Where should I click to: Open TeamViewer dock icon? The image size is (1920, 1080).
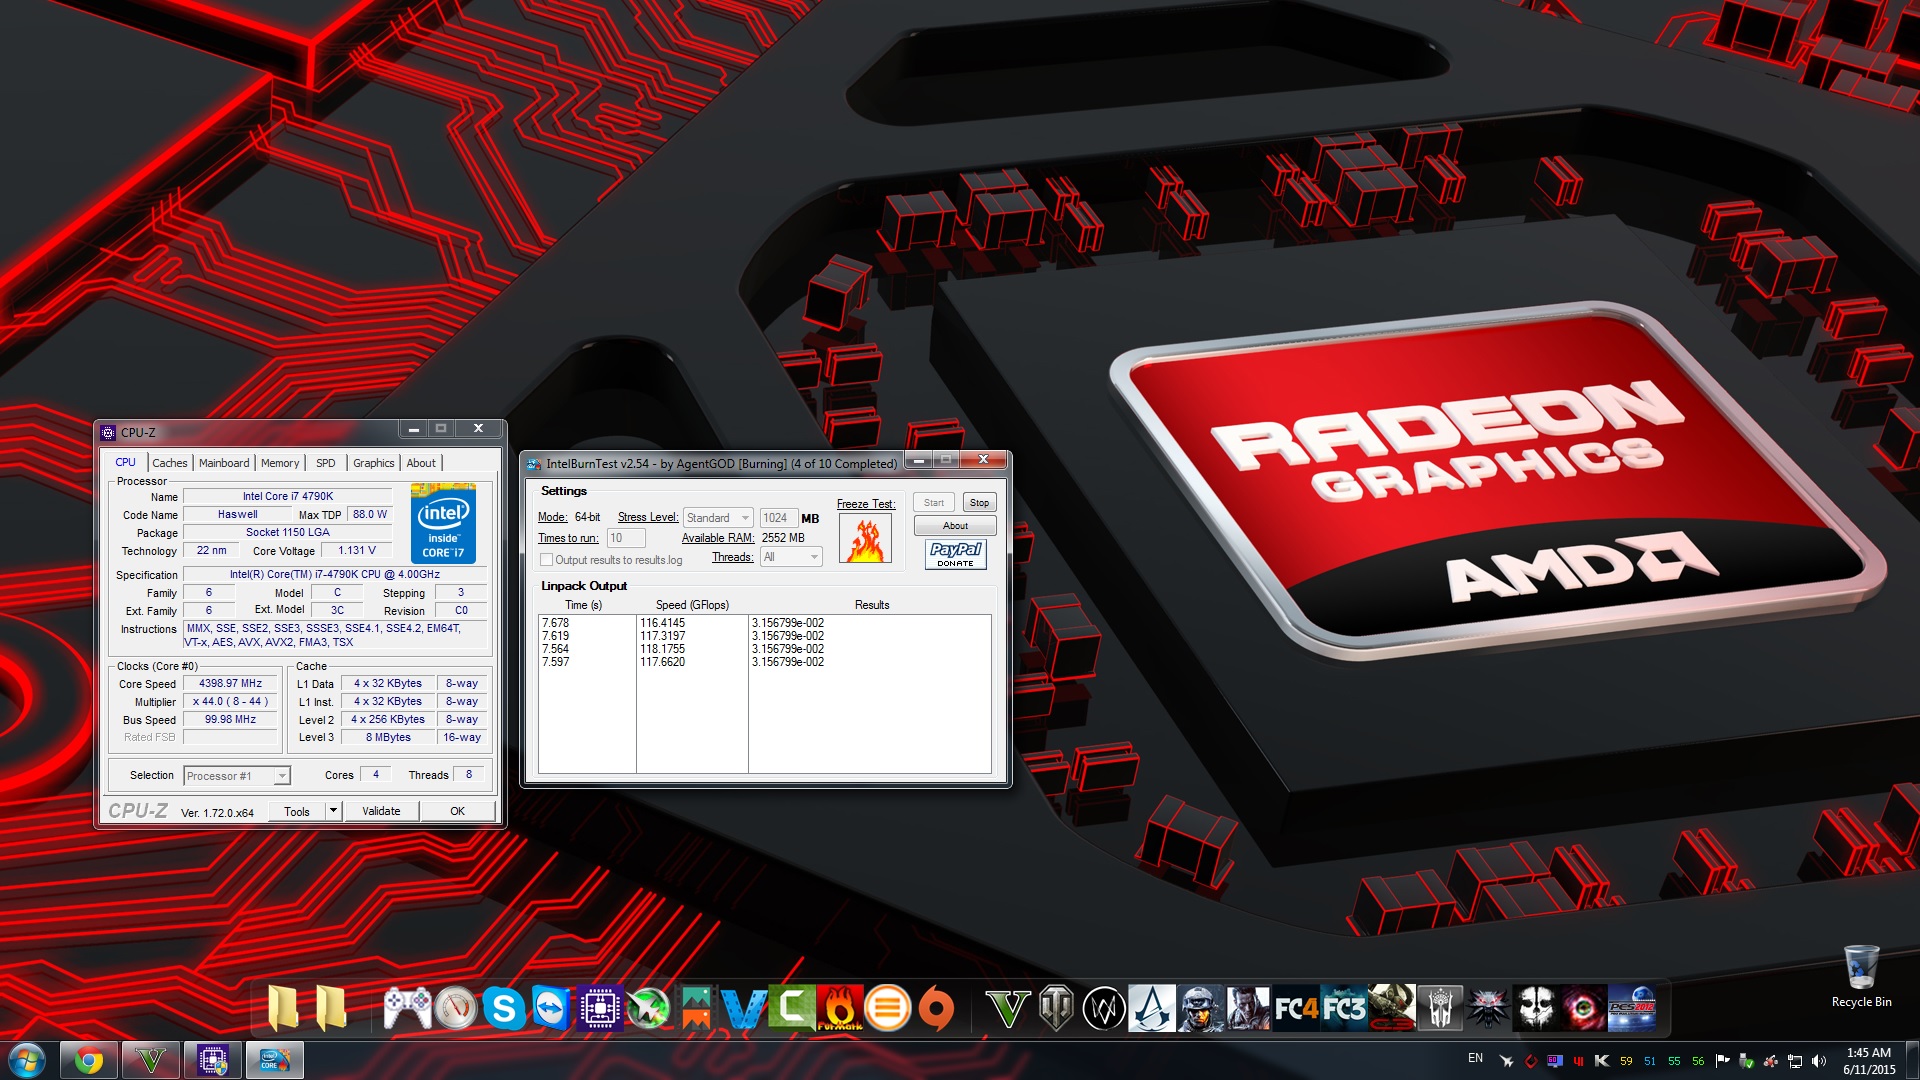pos(552,1008)
